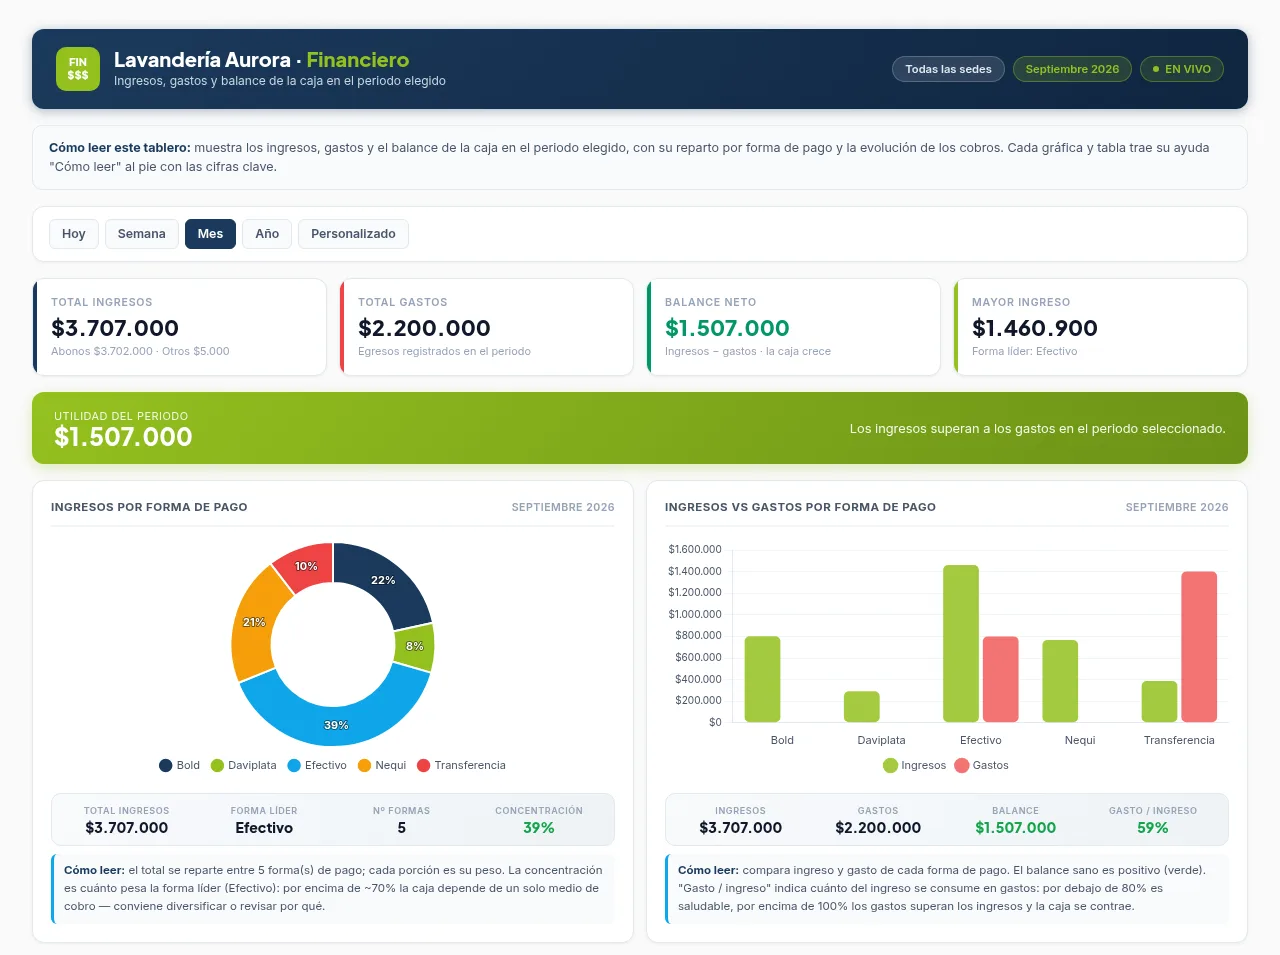Click the Utilidad del Periodo green banner
The image size is (1280, 955).
click(x=640, y=428)
